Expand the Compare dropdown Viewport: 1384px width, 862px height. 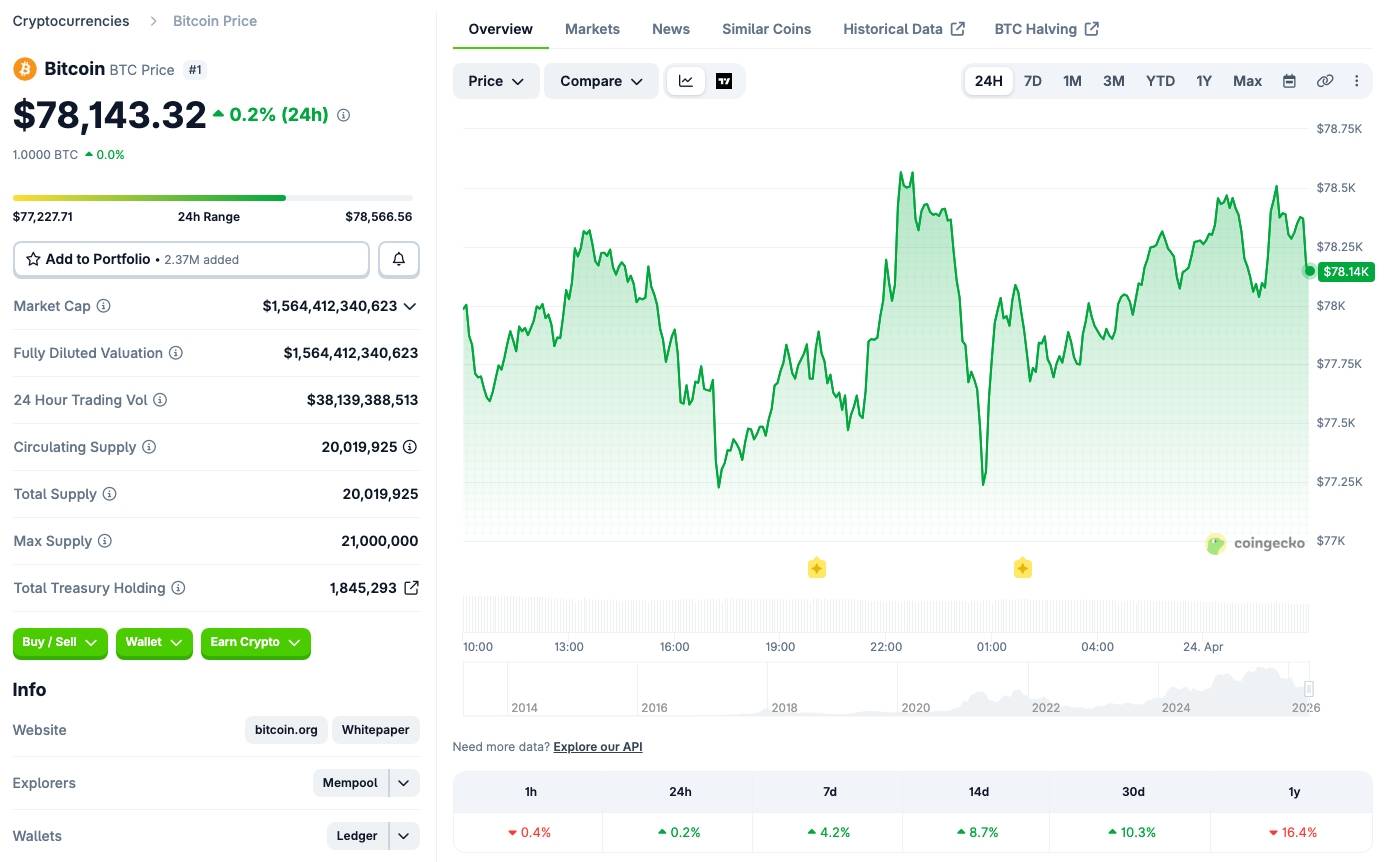[600, 81]
